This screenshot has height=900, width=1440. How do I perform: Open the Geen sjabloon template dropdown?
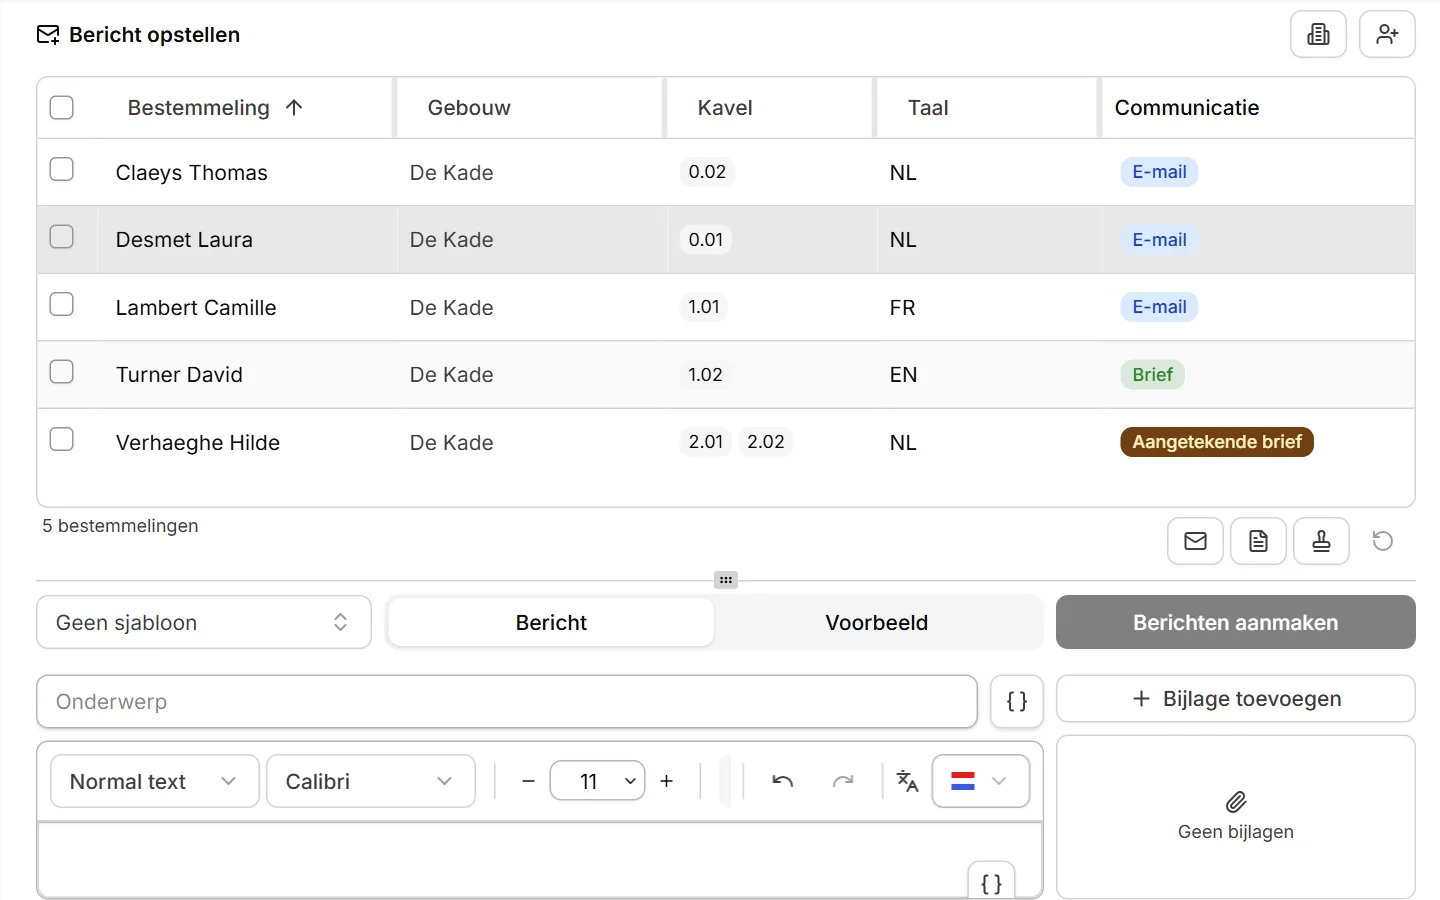[204, 622]
